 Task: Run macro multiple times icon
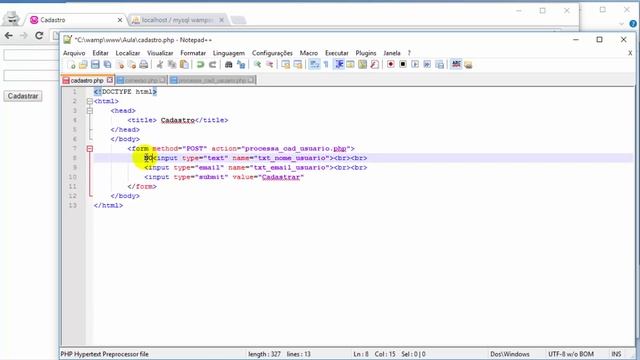[x=427, y=64]
